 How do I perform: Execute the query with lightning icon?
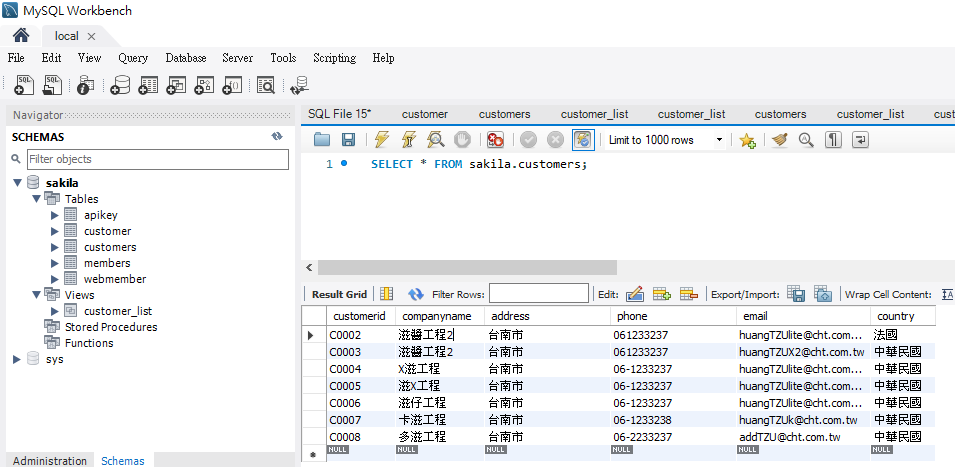click(x=382, y=140)
